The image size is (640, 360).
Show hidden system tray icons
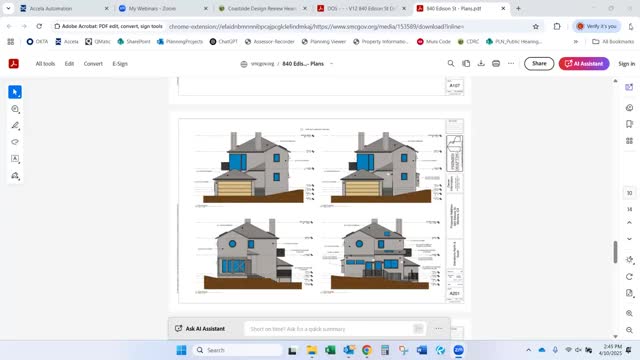(x=529, y=350)
